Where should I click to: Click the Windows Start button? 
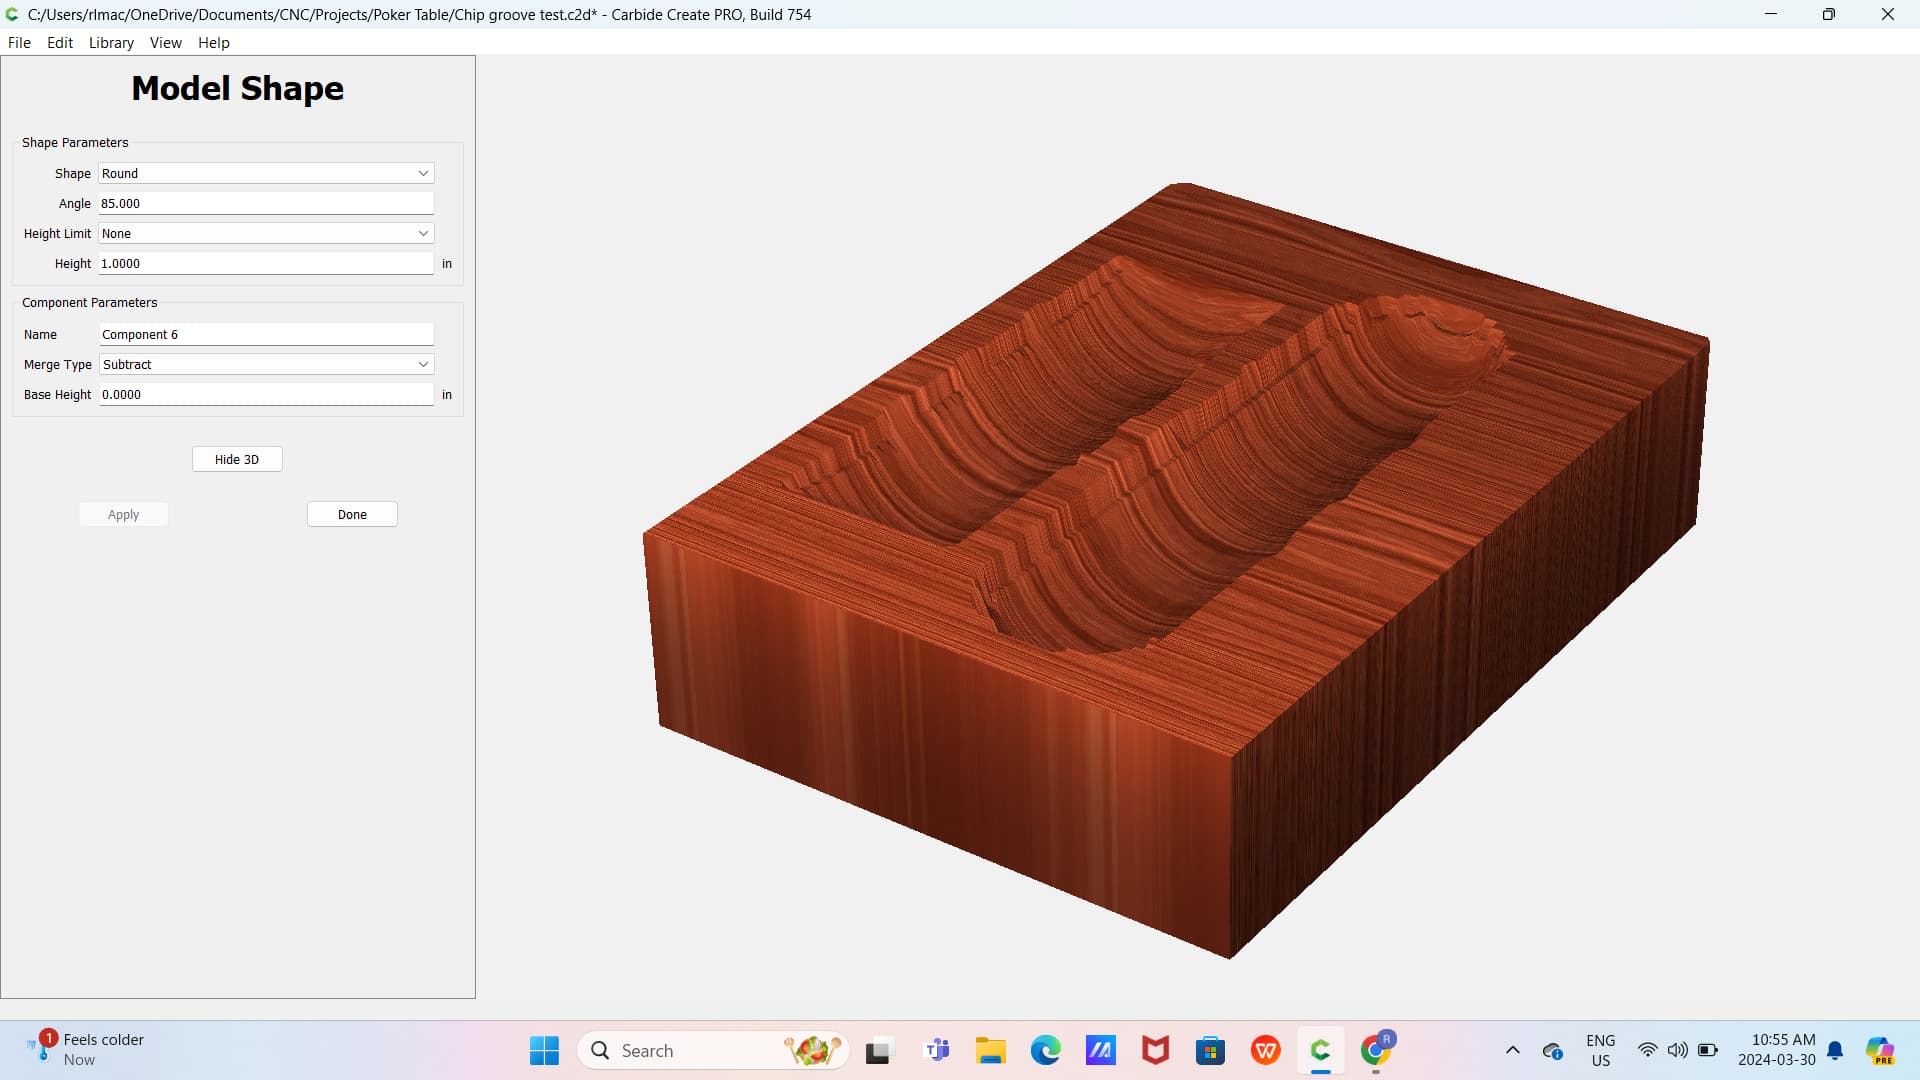[x=544, y=1050]
